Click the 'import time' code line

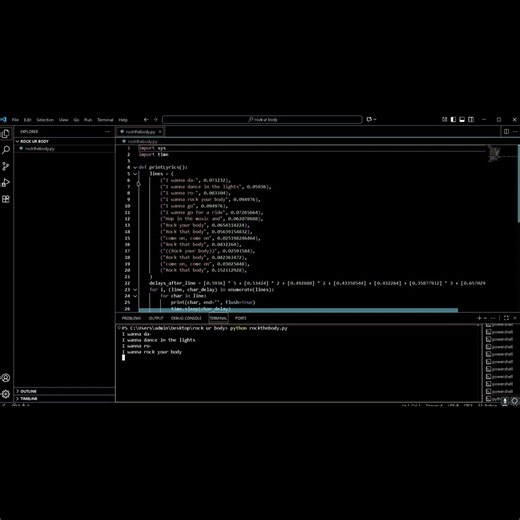(x=154, y=154)
